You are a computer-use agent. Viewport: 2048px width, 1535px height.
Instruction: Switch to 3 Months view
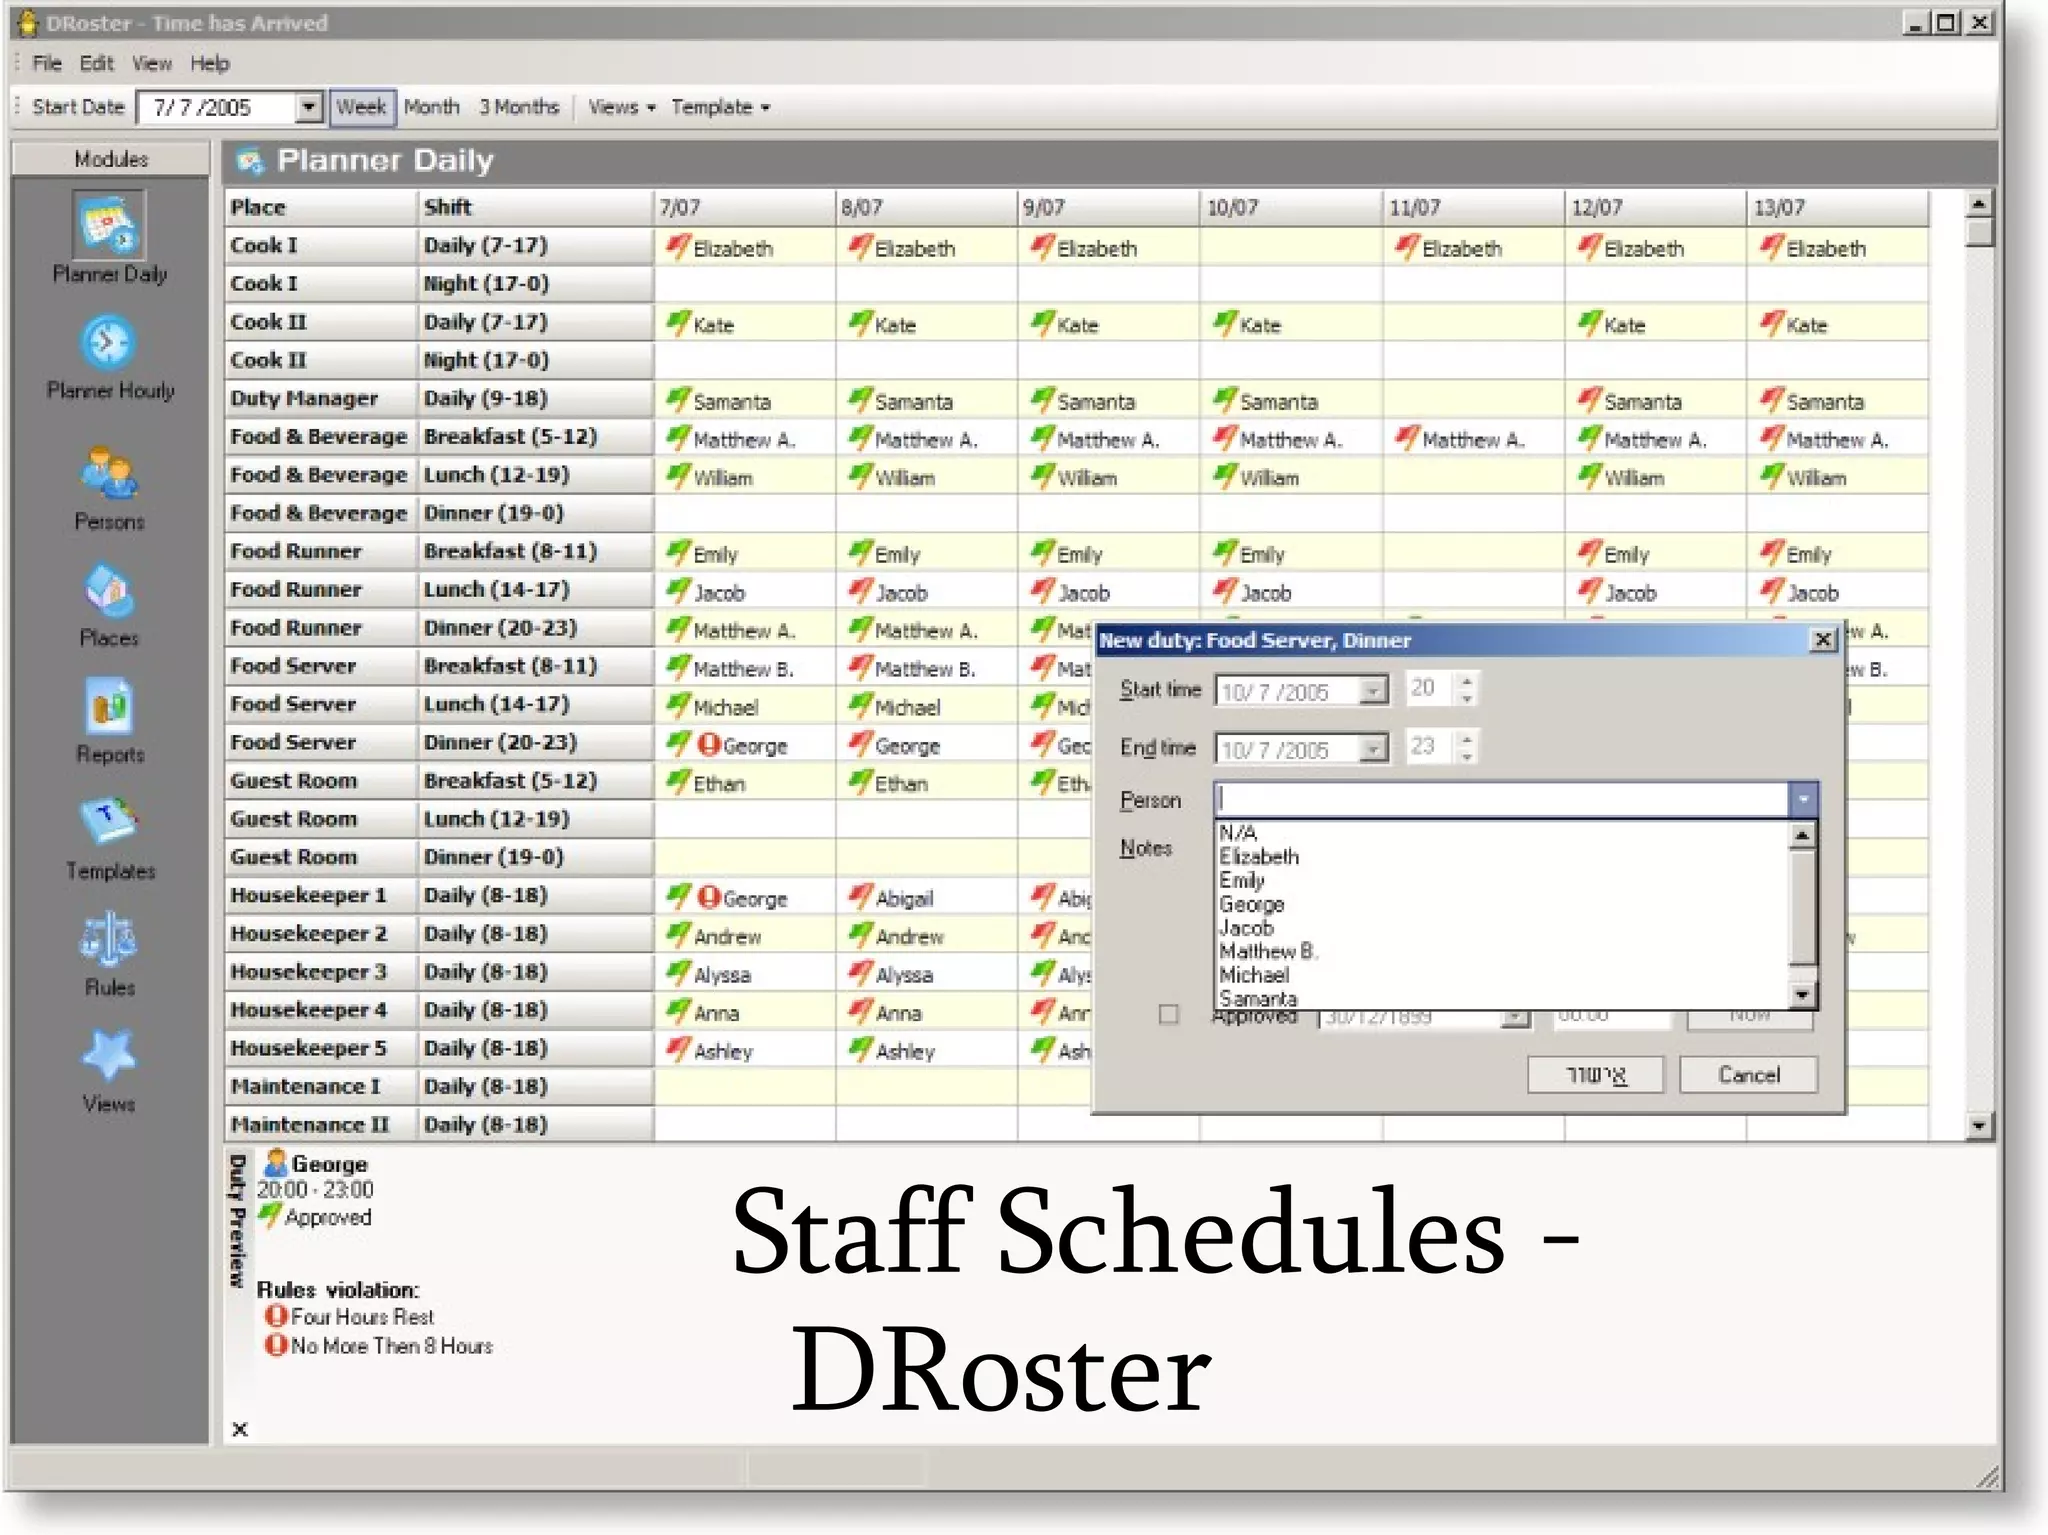click(518, 107)
